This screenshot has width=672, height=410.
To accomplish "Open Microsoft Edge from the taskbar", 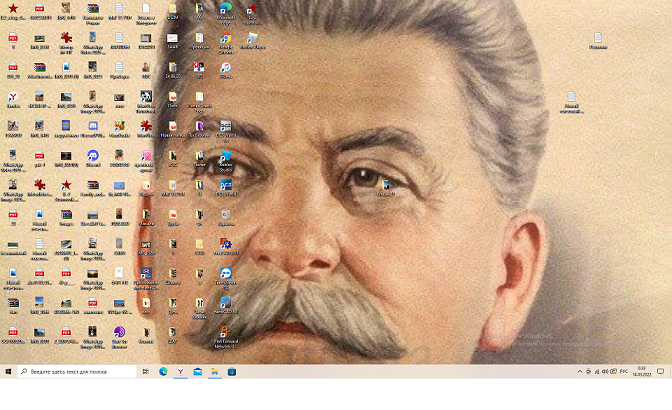I will pos(163,371).
